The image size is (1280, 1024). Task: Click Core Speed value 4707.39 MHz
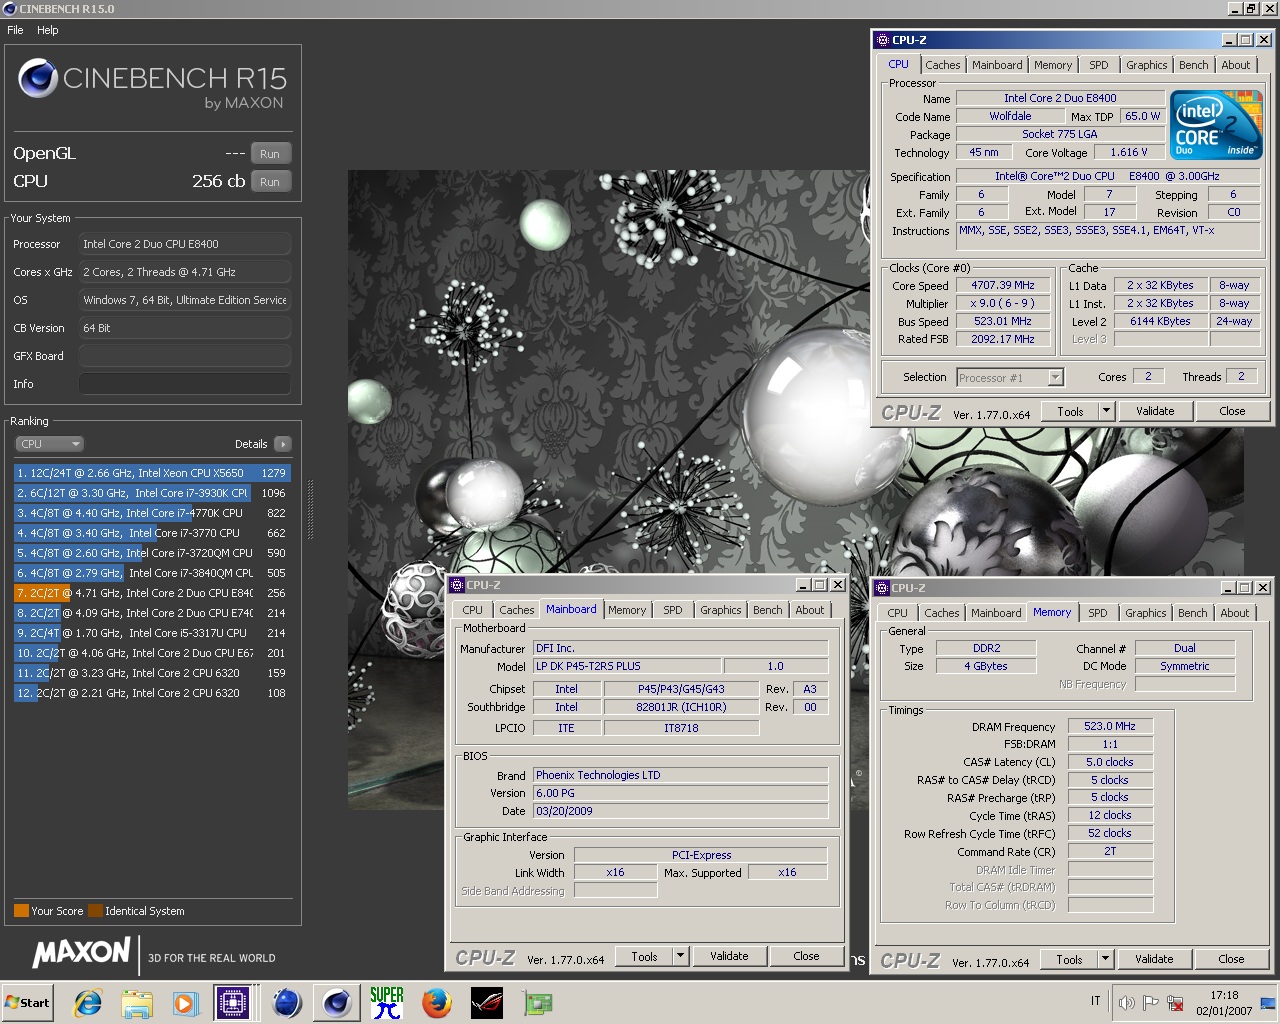coord(1003,285)
